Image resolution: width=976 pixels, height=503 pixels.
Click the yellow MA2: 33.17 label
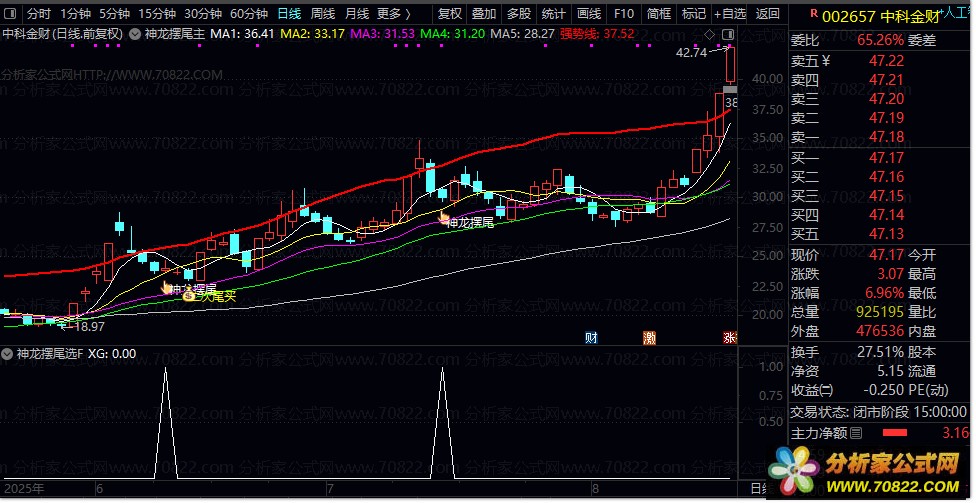click(x=312, y=34)
